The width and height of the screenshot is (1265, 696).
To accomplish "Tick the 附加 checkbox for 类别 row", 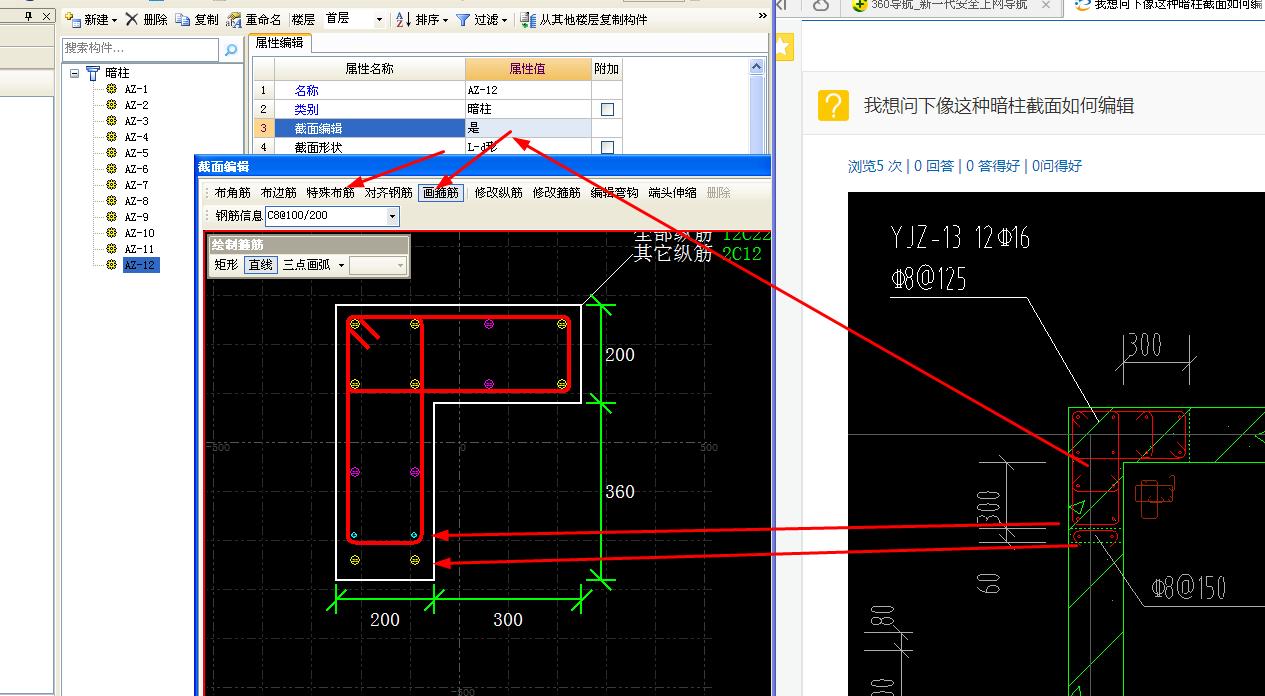I will [607, 109].
